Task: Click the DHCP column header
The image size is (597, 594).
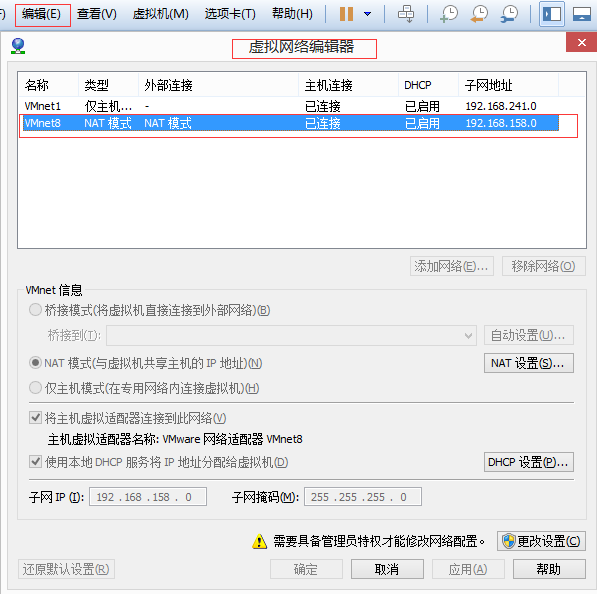Action: 428,85
